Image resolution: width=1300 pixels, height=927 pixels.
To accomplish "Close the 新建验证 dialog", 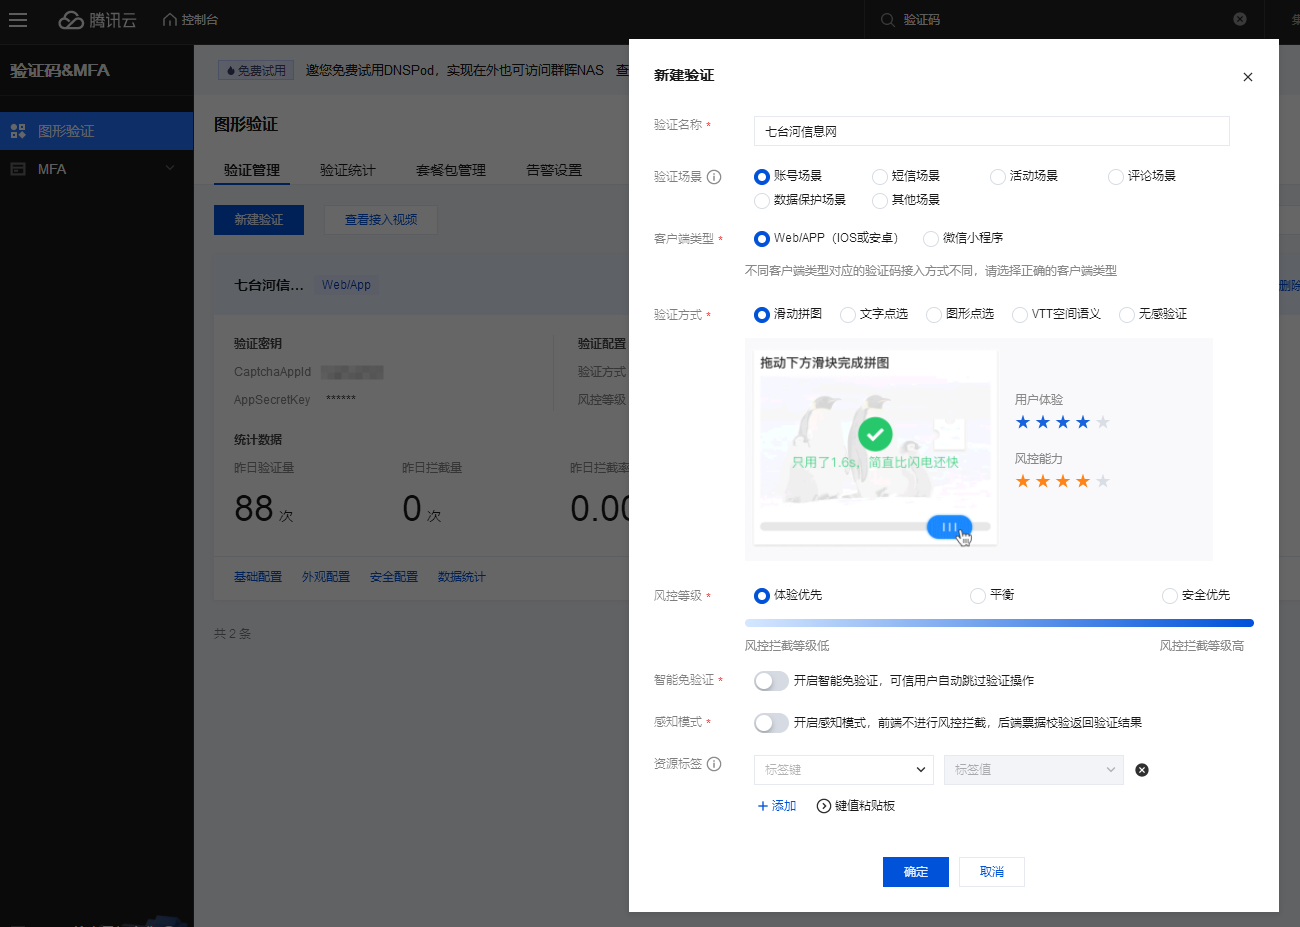I will (1248, 77).
